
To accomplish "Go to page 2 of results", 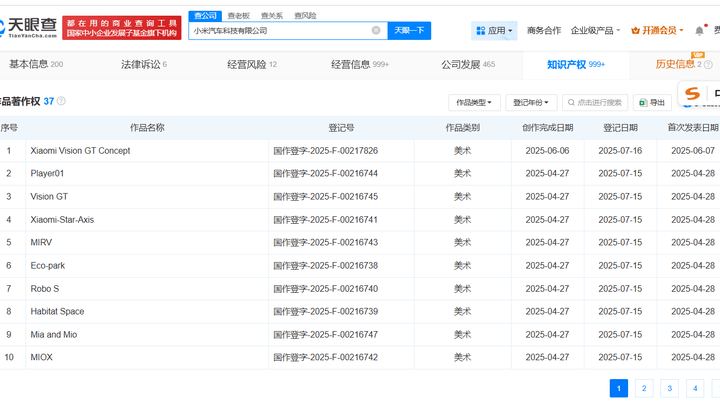I will (644, 388).
